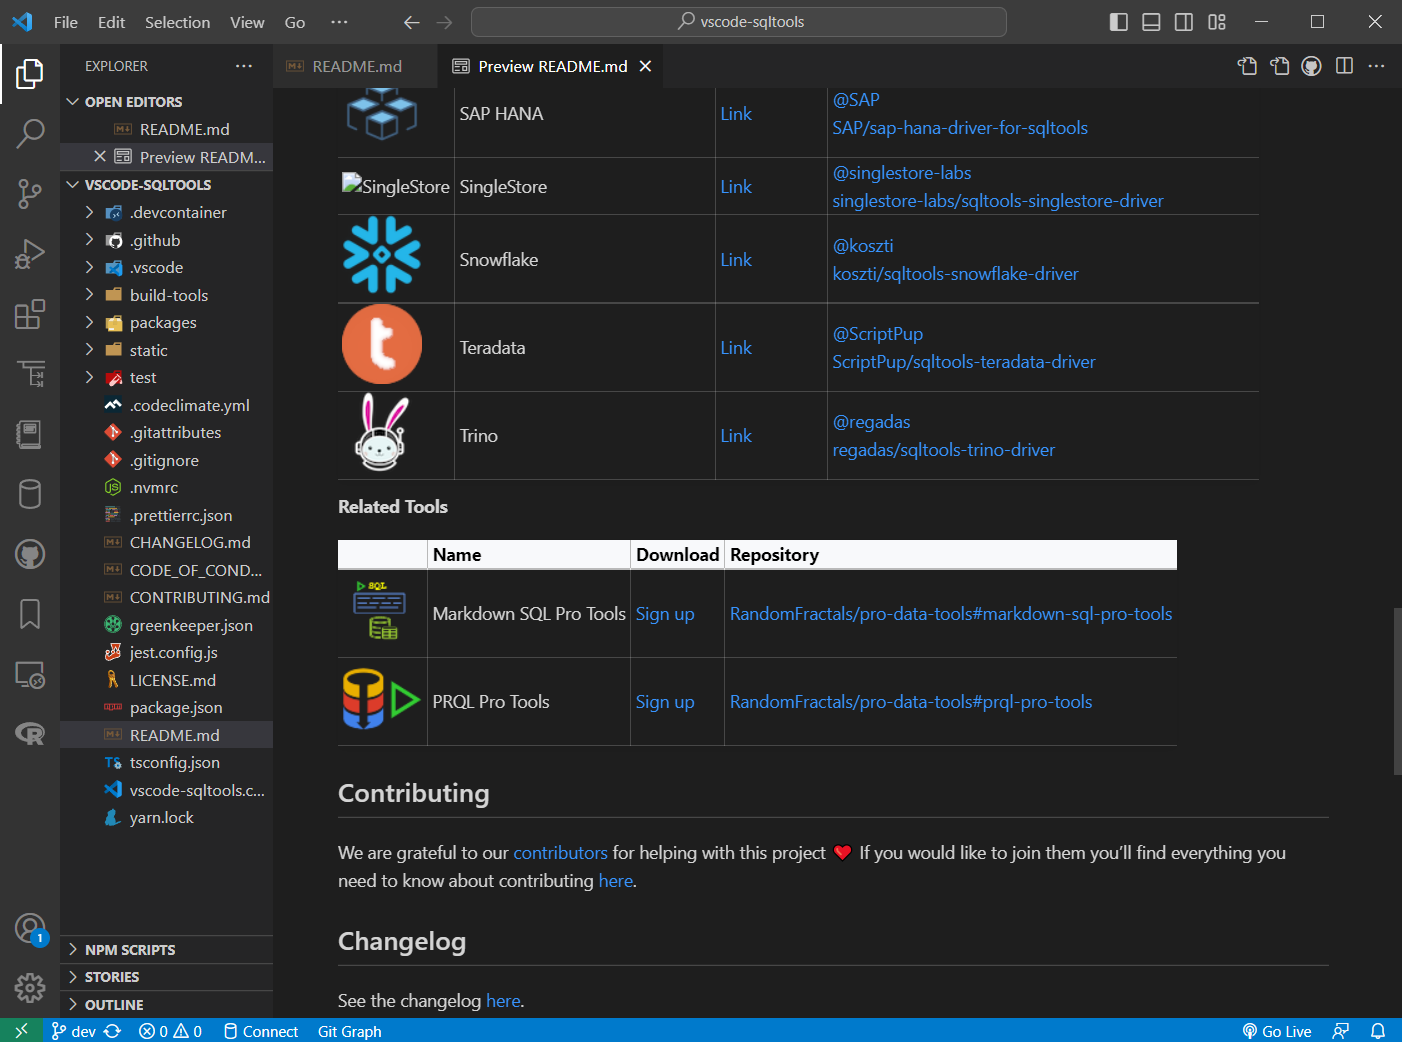Select the vscode-sqltools search box
The width and height of the screenshot is (1402, 1042).
tap(738, 21)
